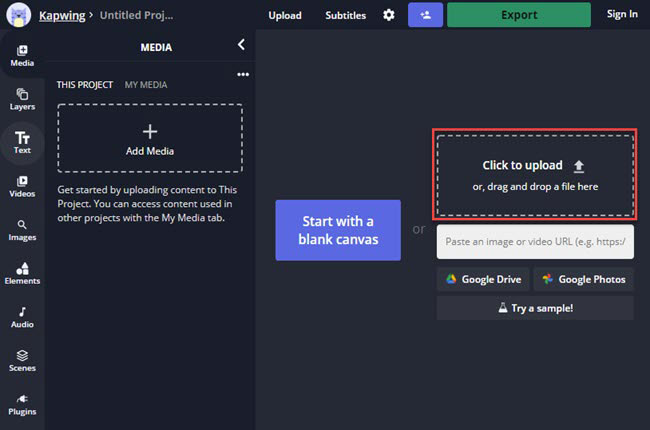Viewport: 650px width, 430px height.
Task: Open the Plugins panel
Action: pos(22,403)
